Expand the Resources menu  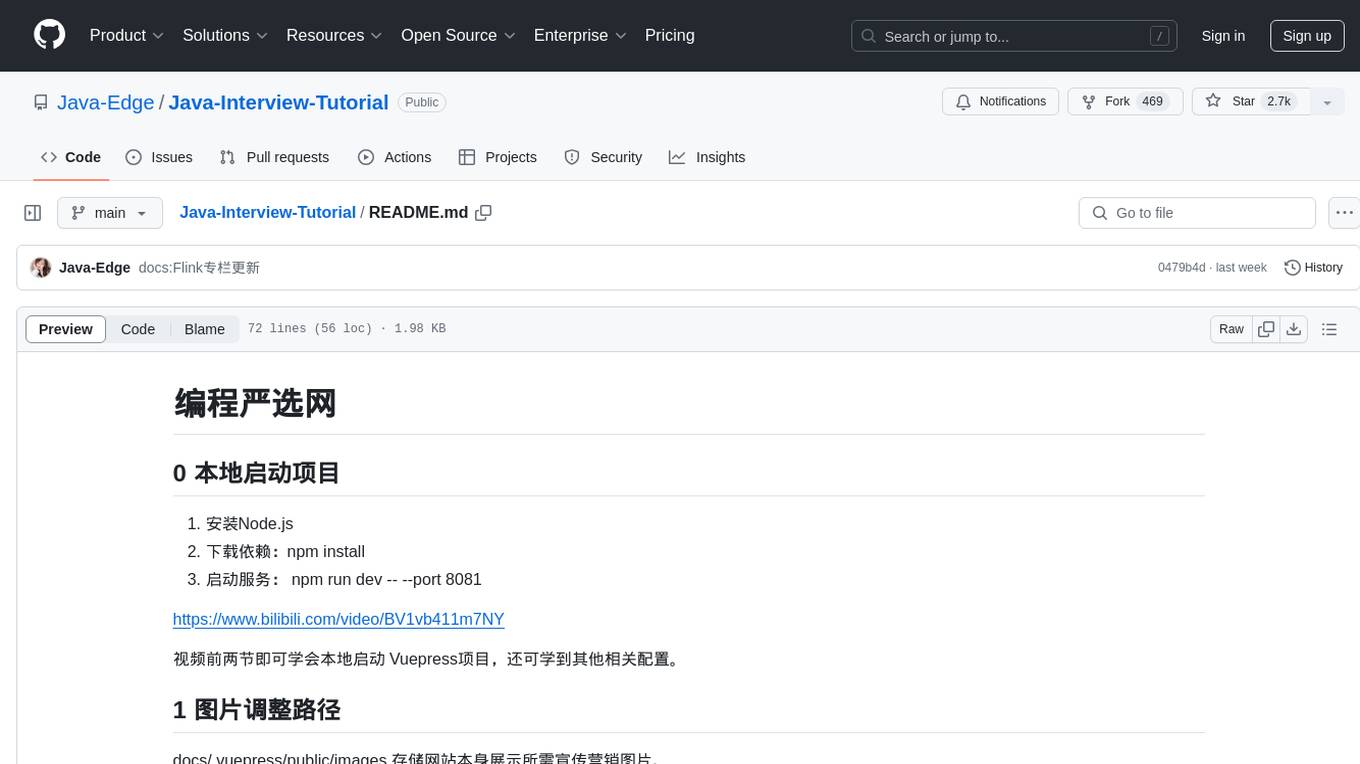tap(335, 35)
